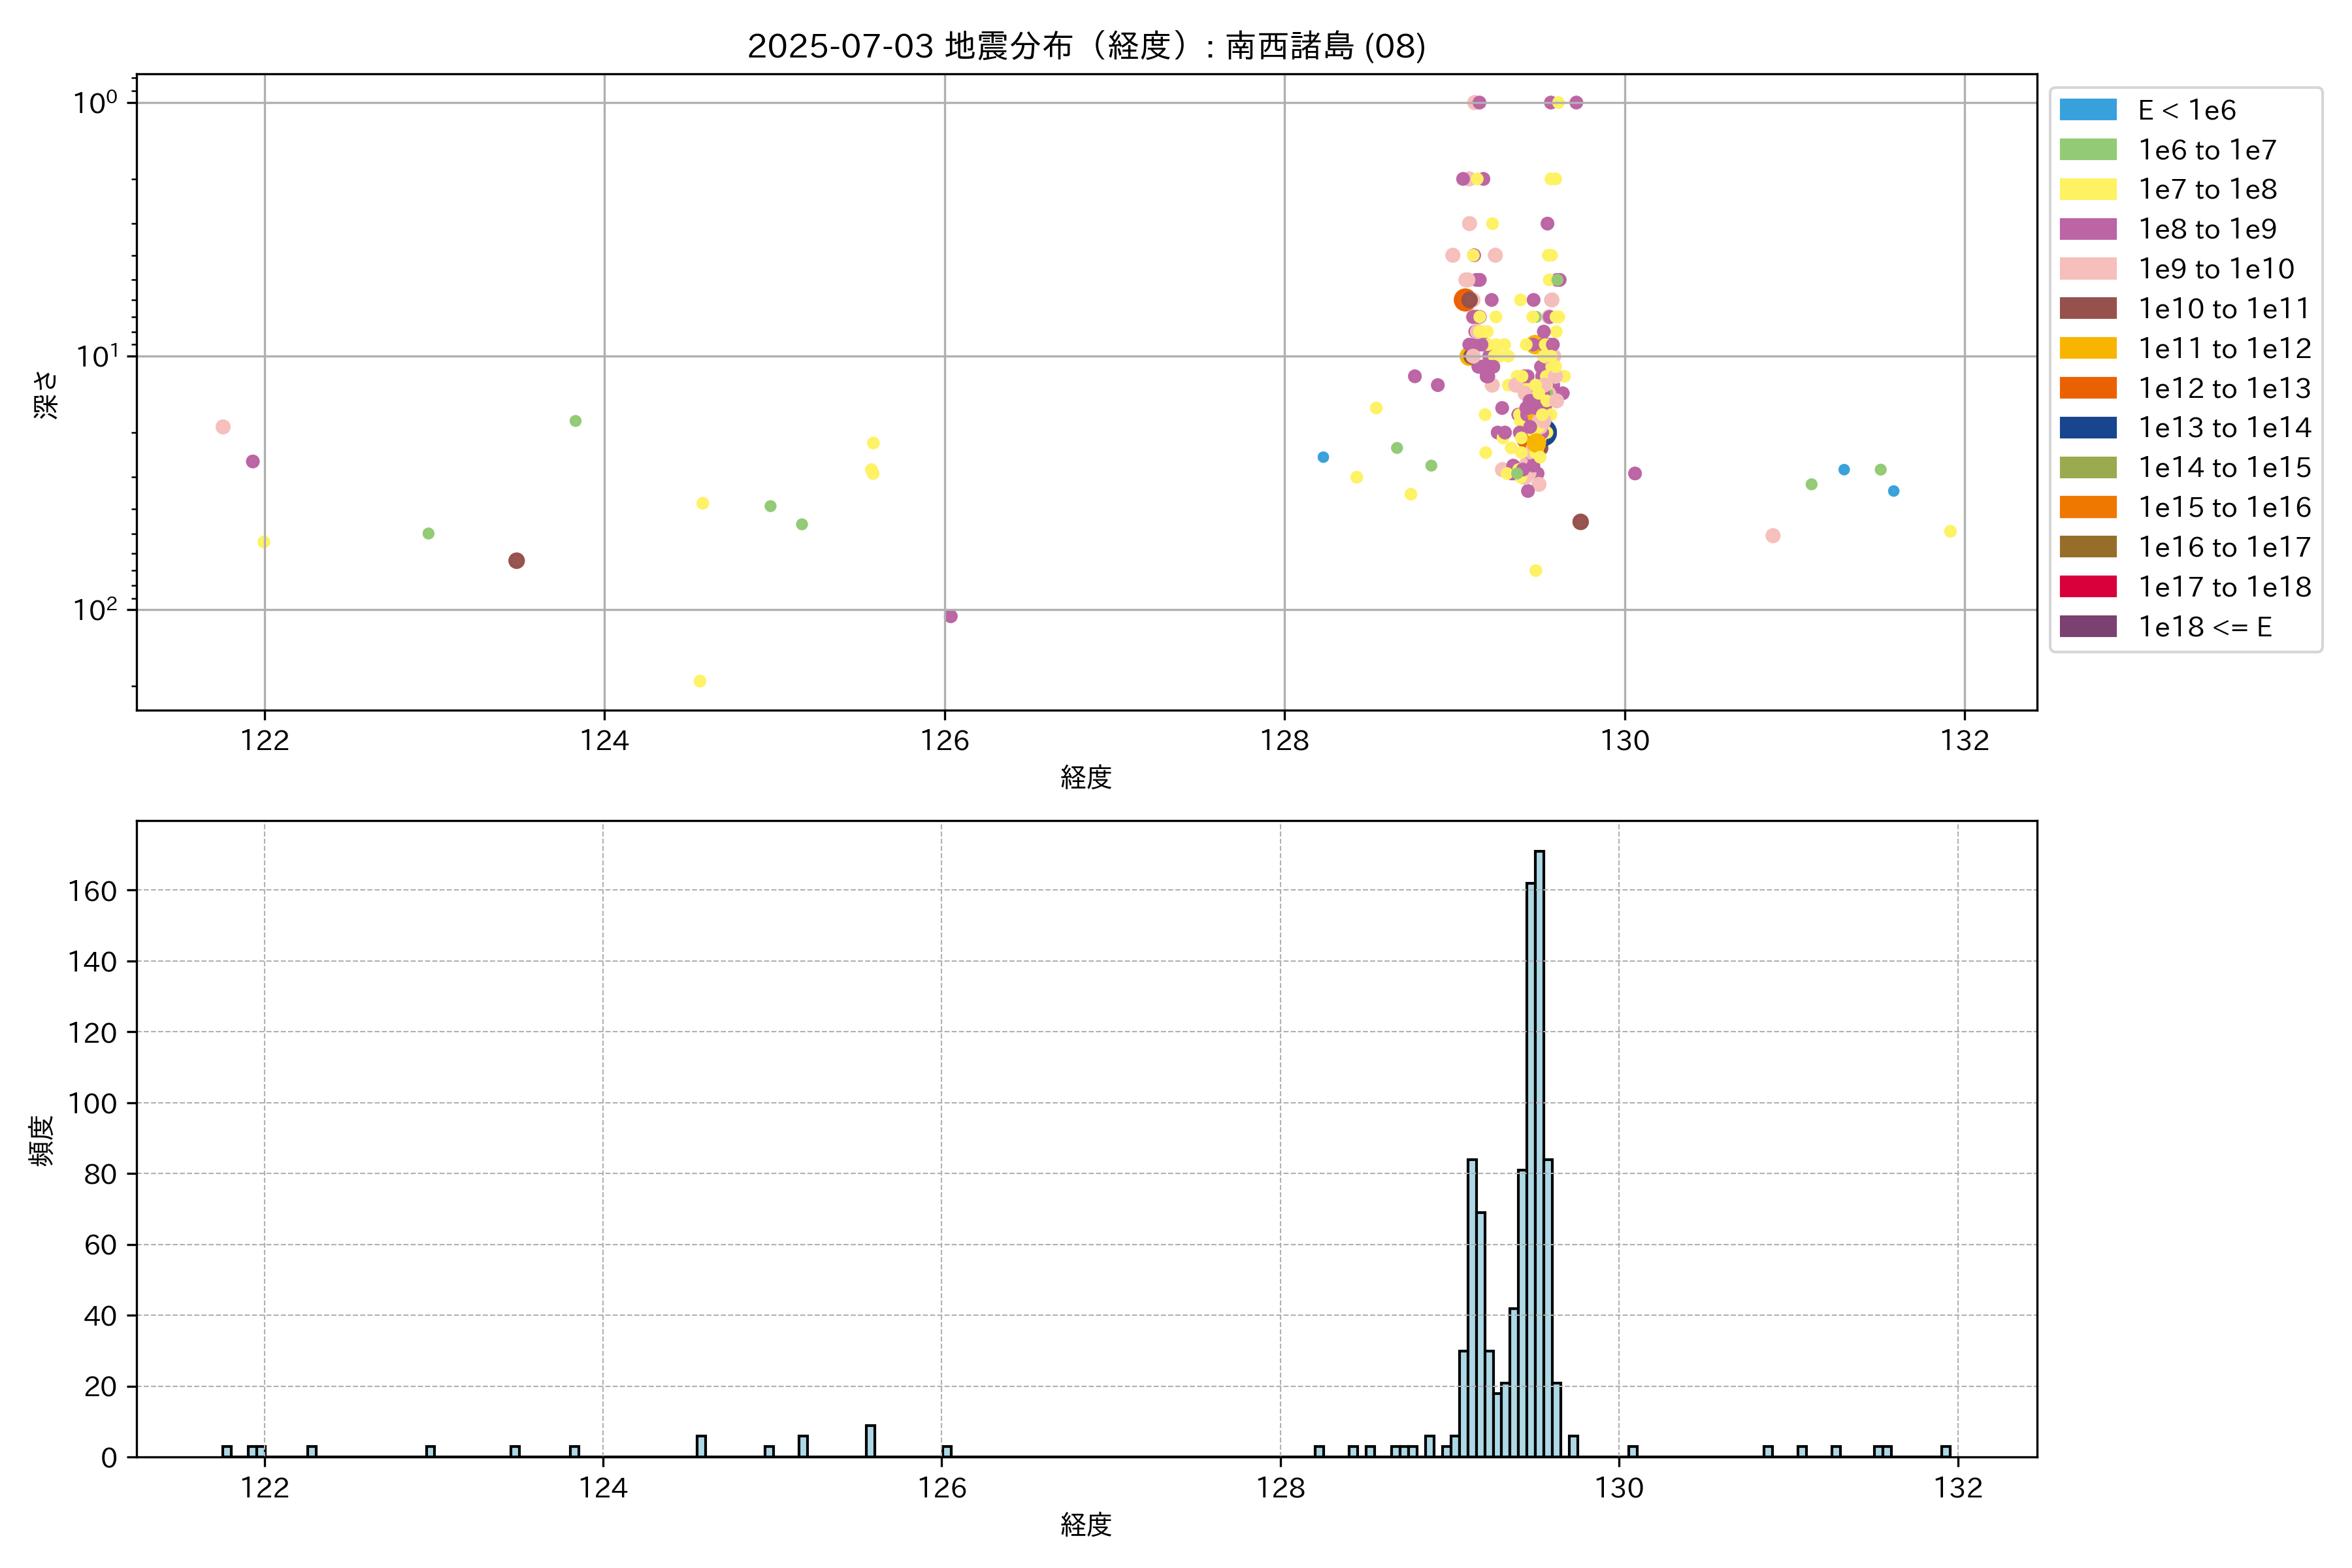Click the yellow 1e7 to 1e8 legend swatch

coord(2087,189)
